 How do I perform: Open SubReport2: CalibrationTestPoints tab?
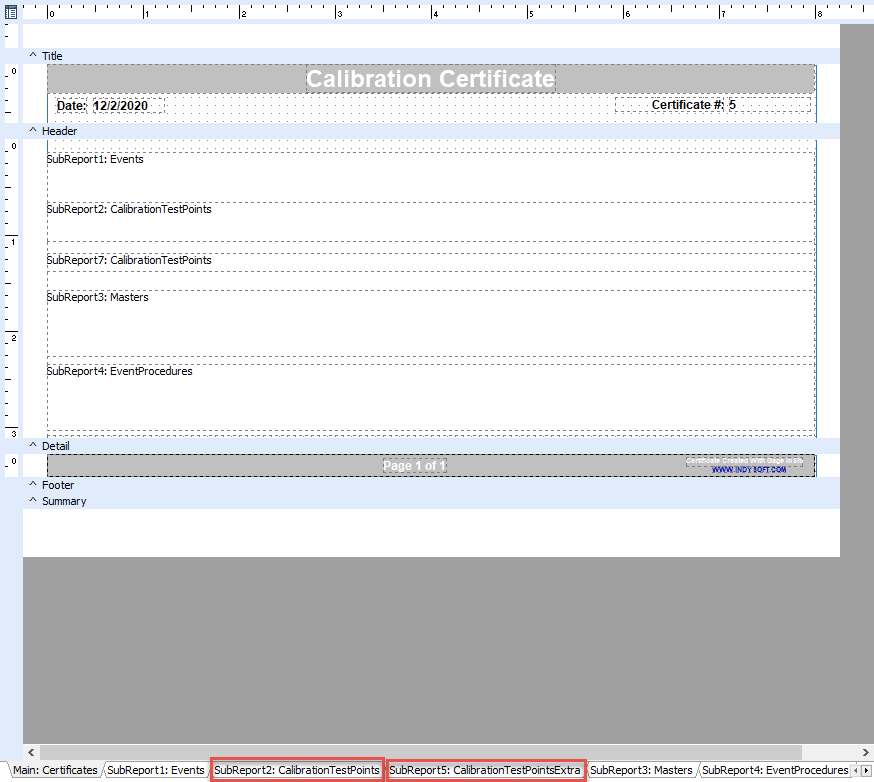coord(297,770)
